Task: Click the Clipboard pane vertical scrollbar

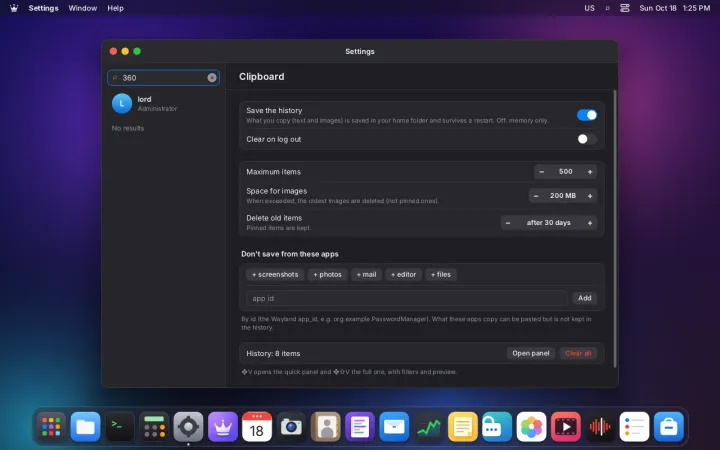Action: (615, 228)
